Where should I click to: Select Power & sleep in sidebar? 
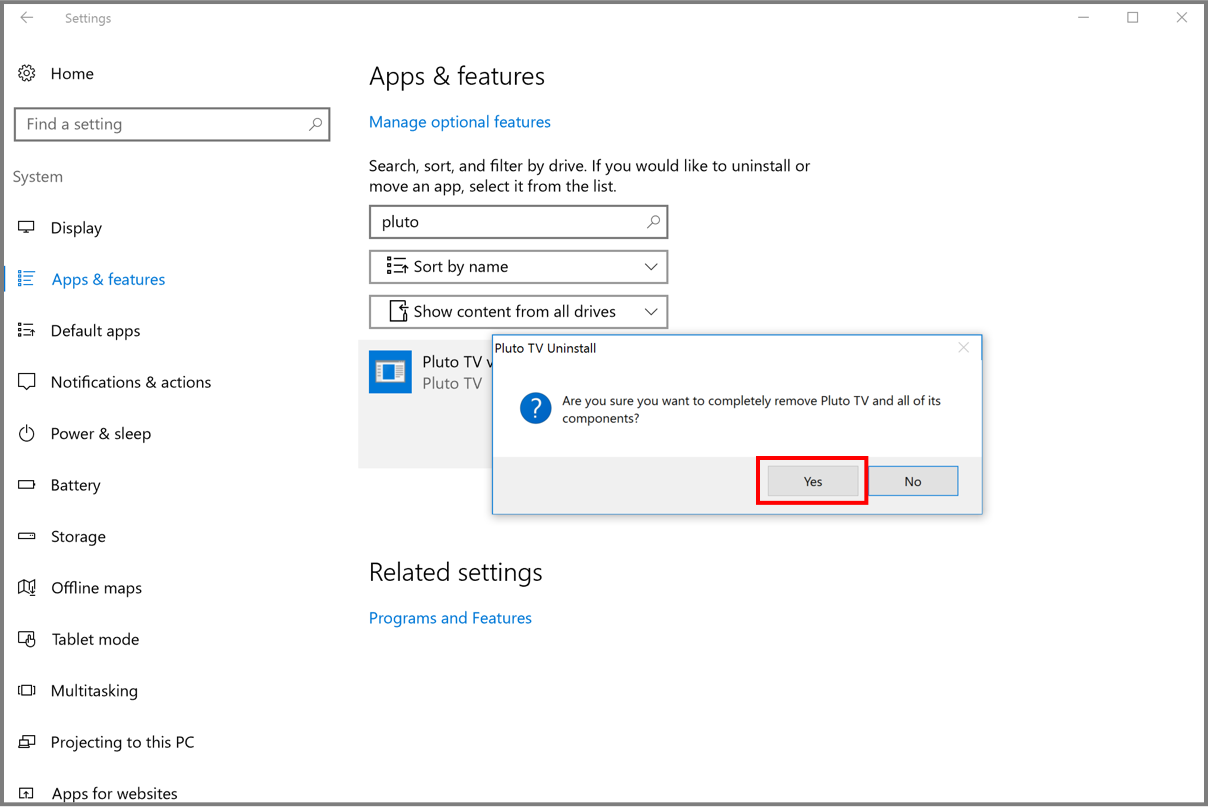tap(101, 434)
